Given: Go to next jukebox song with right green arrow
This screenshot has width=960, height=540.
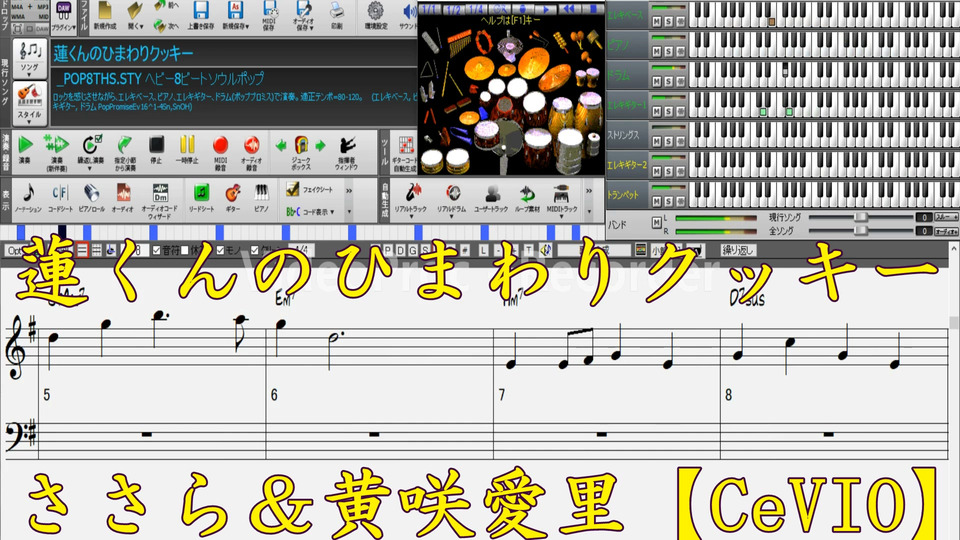Looking at the screenshot, I should pos(320,146).
